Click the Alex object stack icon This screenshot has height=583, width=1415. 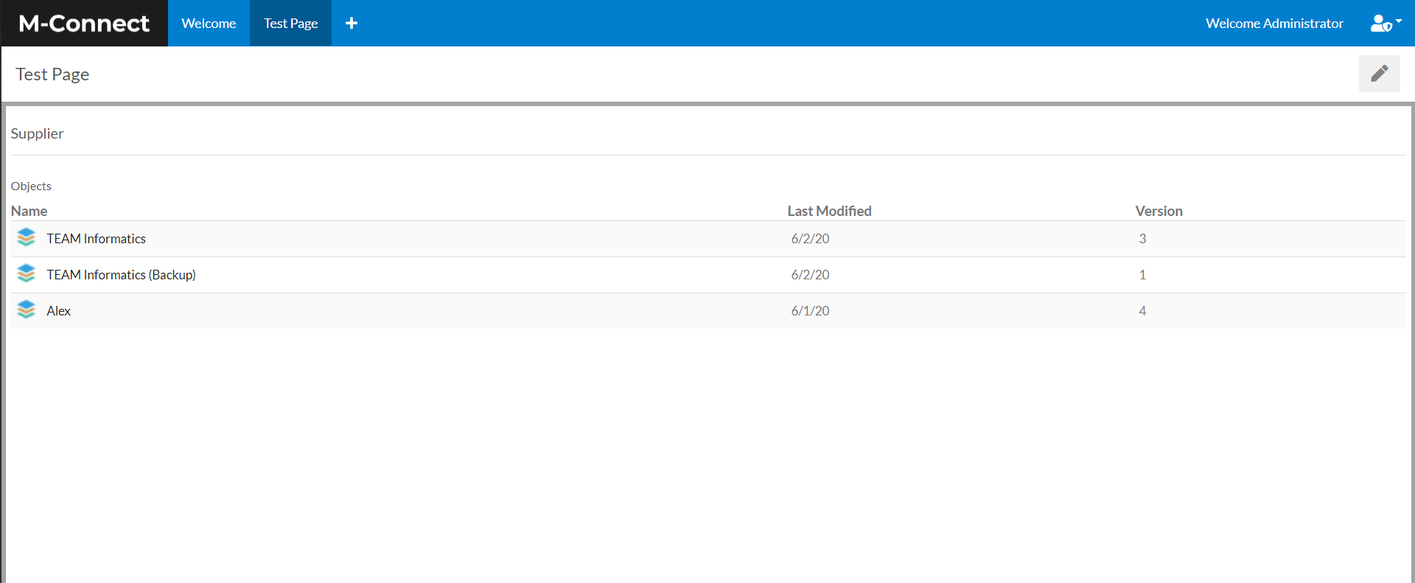click(x=27, y=310)
